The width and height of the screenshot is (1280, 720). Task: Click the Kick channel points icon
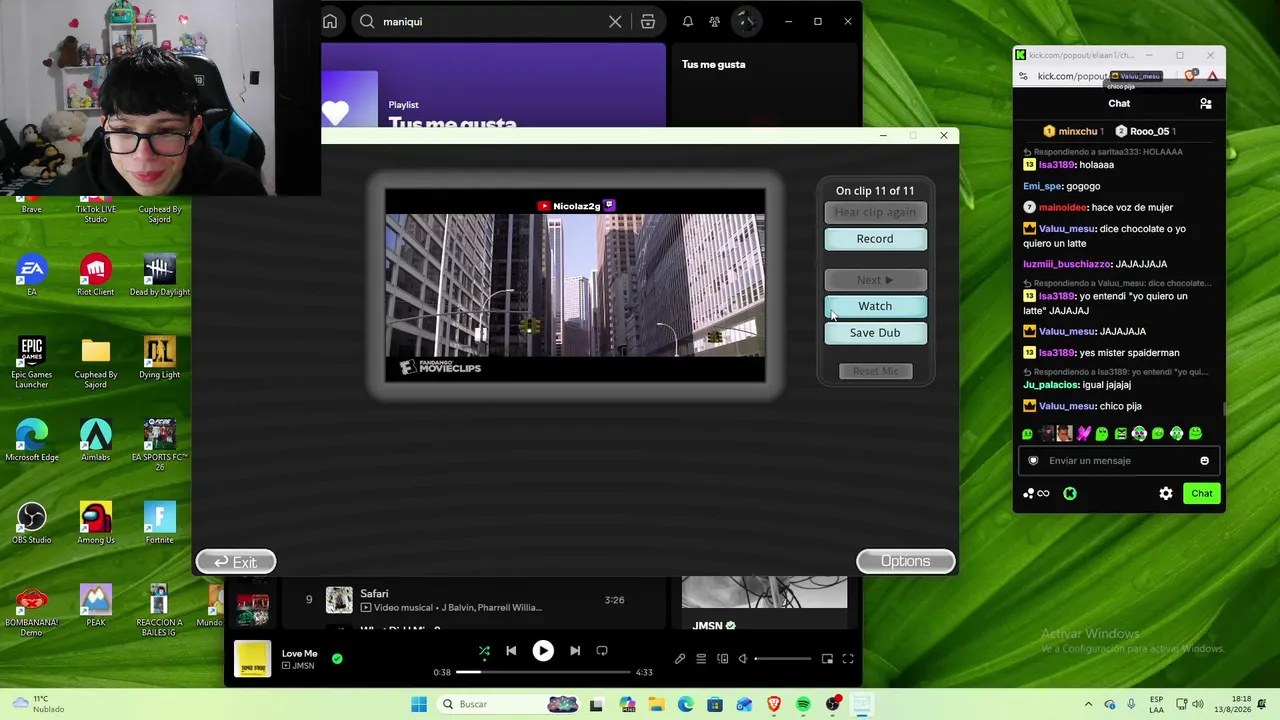1036,493
